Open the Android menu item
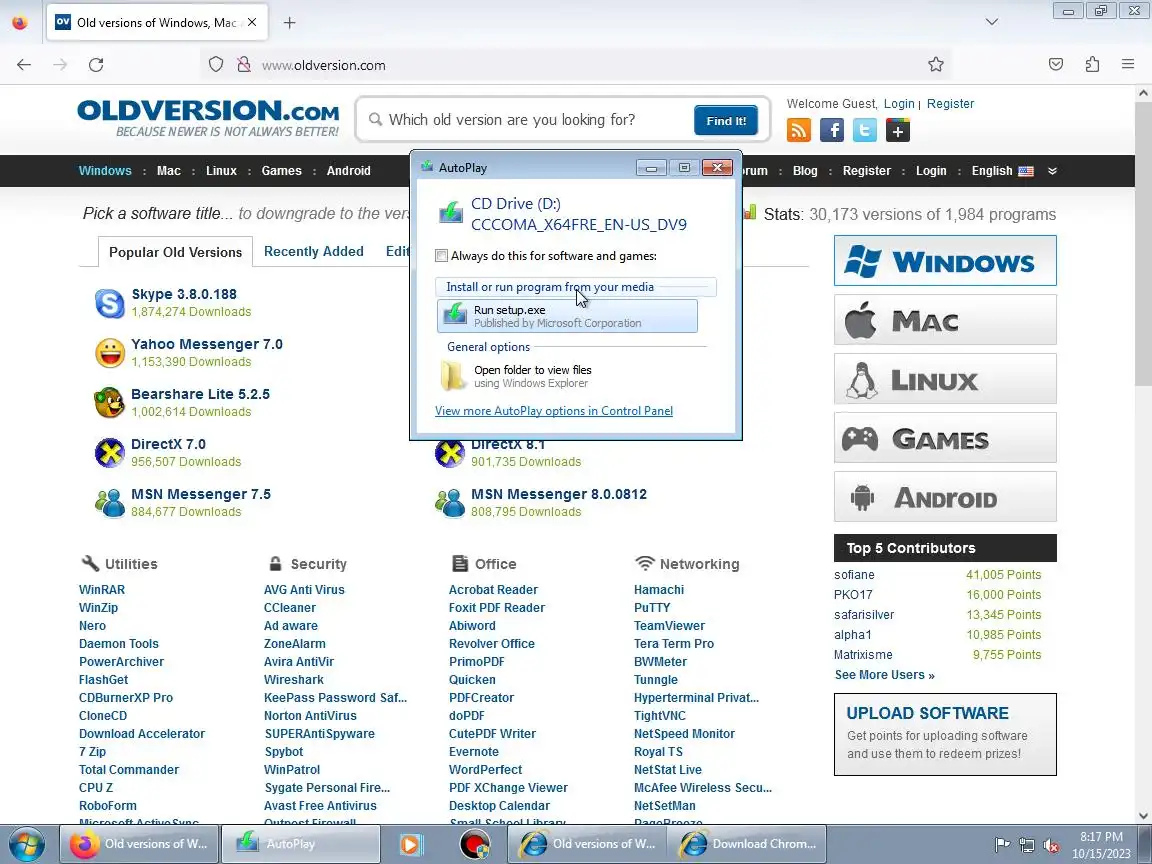This screenshot has height=864, width=1152. click(x=348, y=170)
